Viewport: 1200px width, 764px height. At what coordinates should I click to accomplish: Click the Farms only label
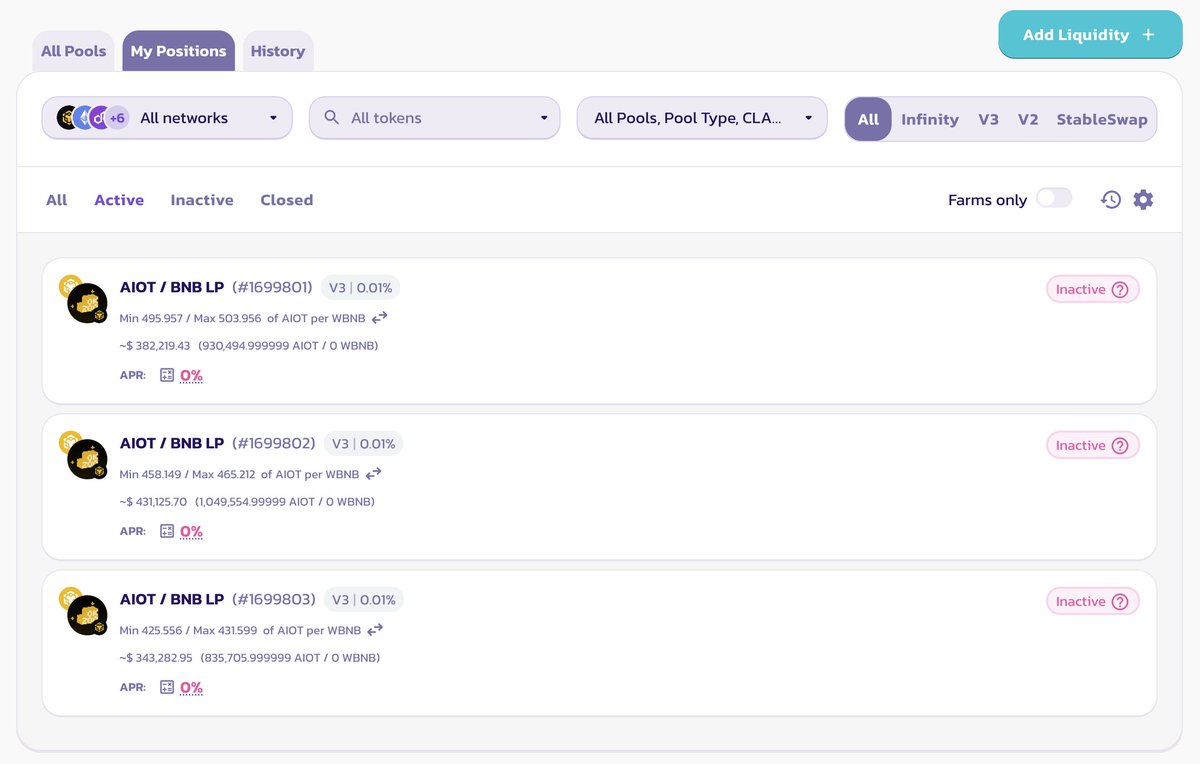[x=987, y=200]
